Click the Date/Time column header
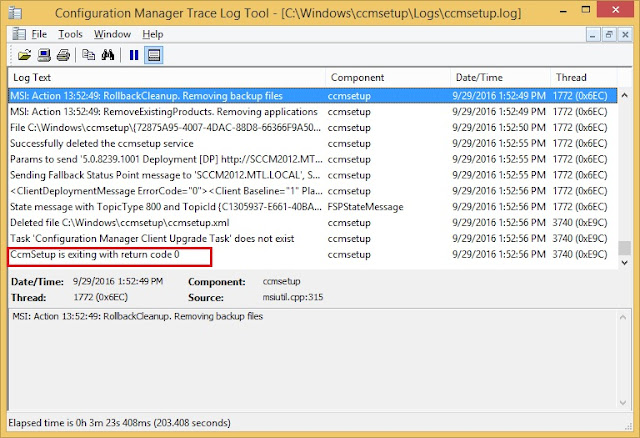The width and height of the screenshot is (640, 438). tap(501, 78)
